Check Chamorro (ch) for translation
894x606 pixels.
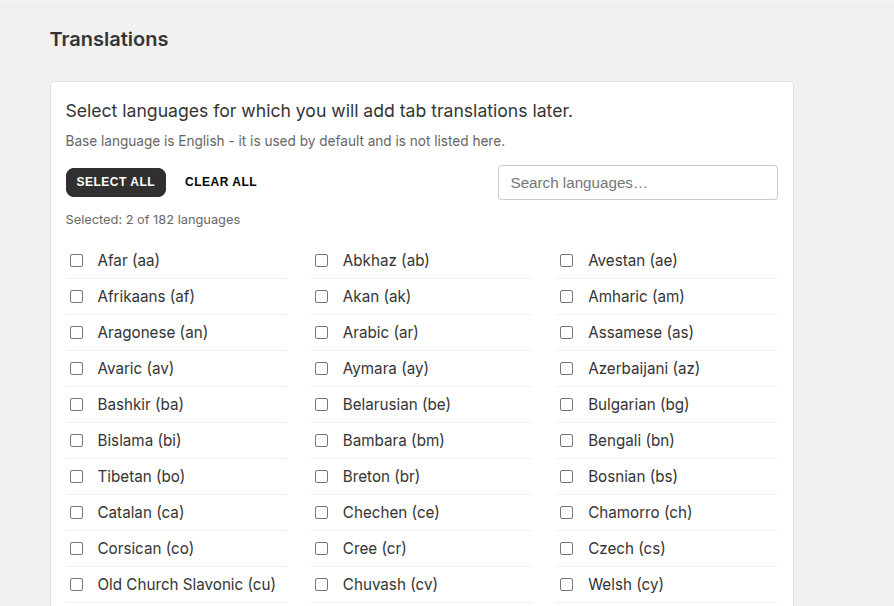point(567,512)
